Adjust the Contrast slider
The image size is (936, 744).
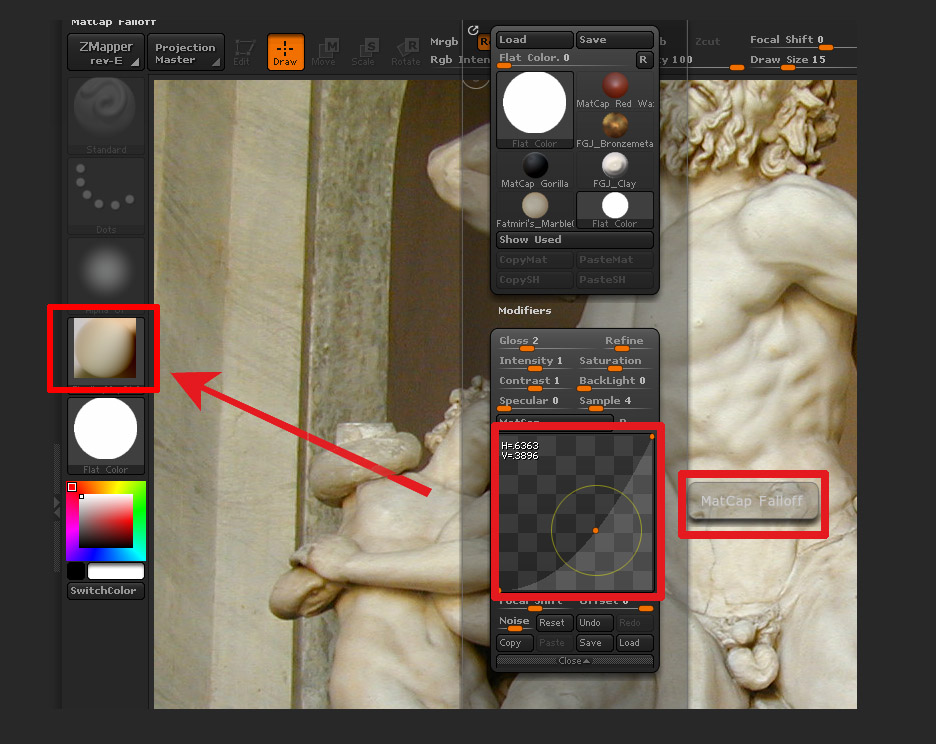pos(535,382)
